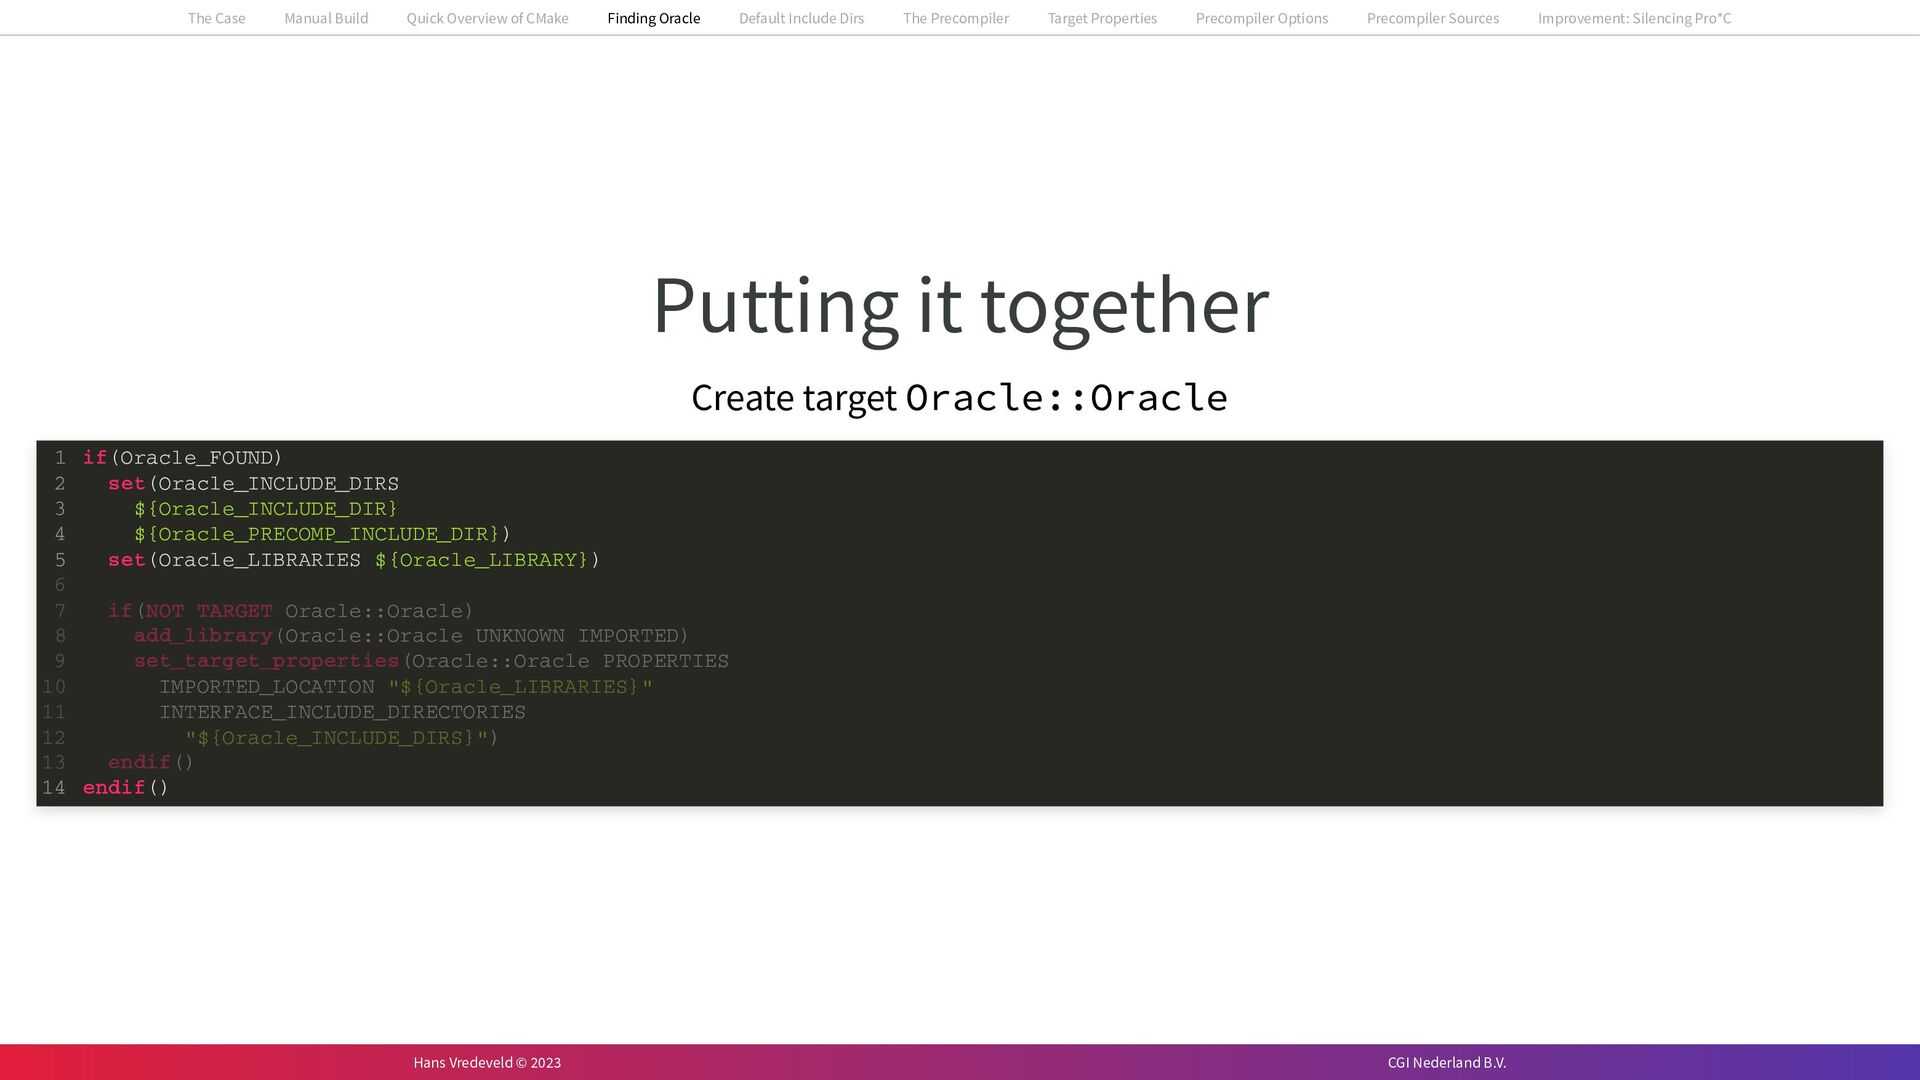Click the Finding Oracle navigation item
Viewport: 1920px width, 1080px height.
pyautogui.click(x=653, y=18)
